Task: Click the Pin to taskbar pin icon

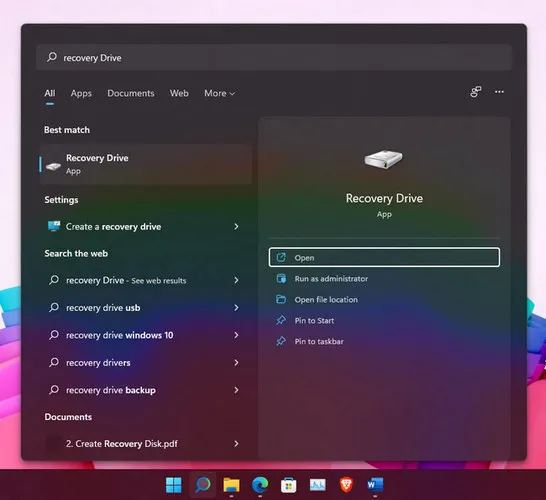Action: pos(281,341)
